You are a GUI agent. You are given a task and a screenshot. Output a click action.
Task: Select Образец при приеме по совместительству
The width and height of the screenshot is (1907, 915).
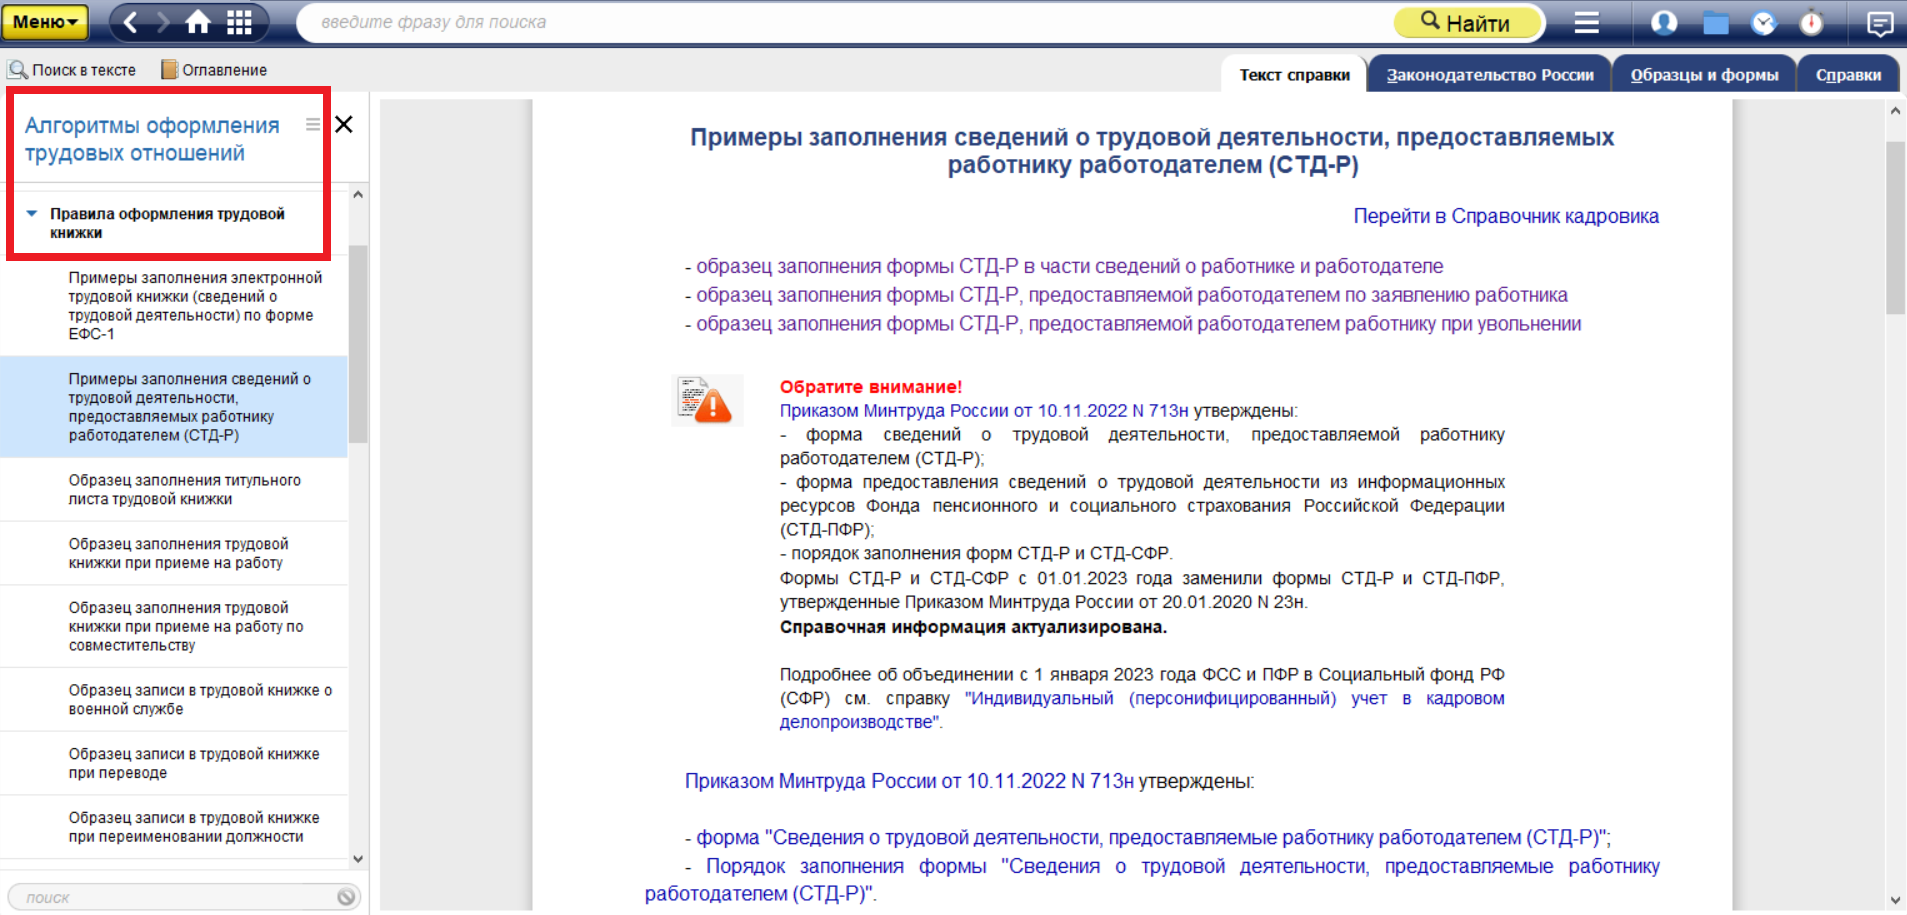174,626
